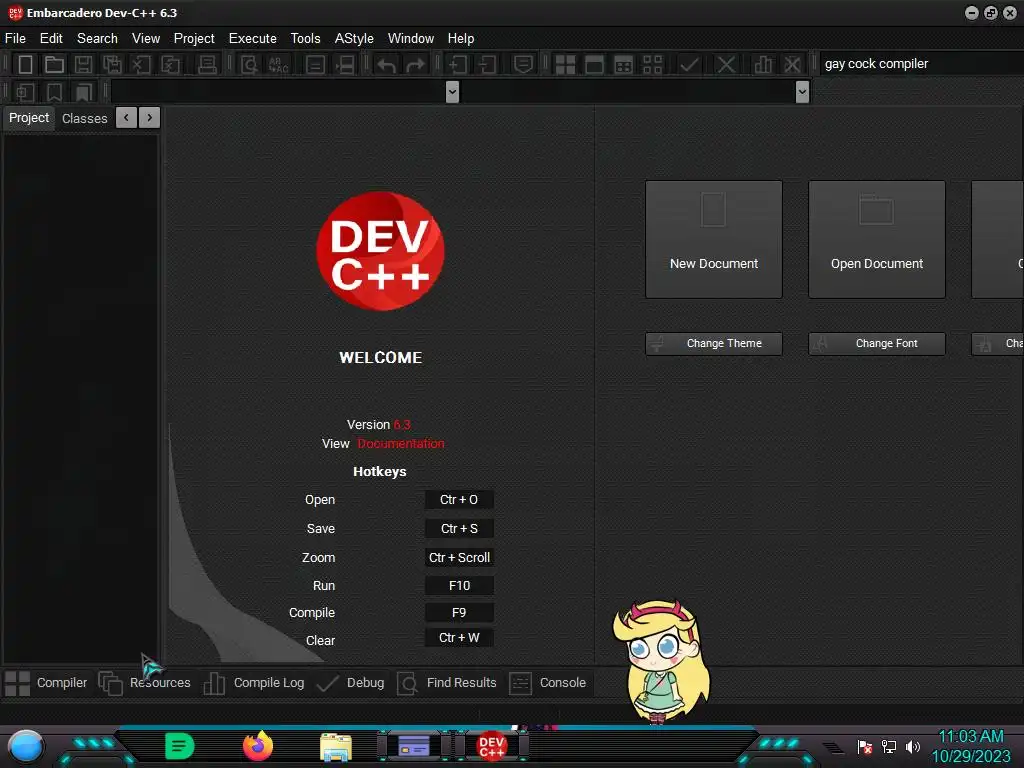Click the Close All files toolbar icon
This screenshot has height=768, width=1024.
[x=170, y=64]
